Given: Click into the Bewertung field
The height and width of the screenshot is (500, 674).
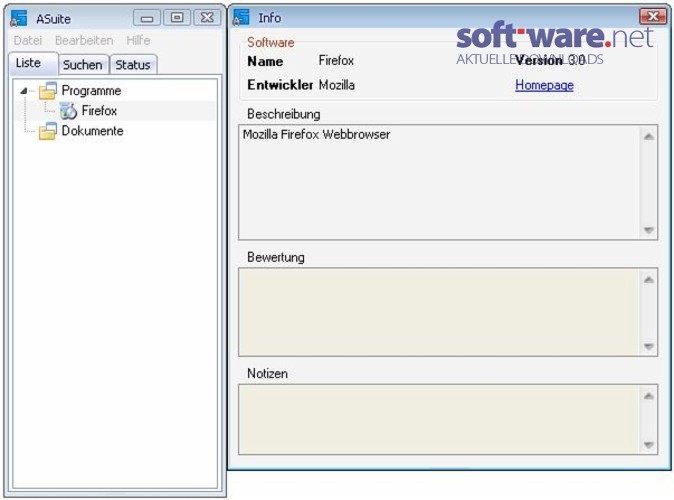Looking at the screenshot, I should [448, 312].
